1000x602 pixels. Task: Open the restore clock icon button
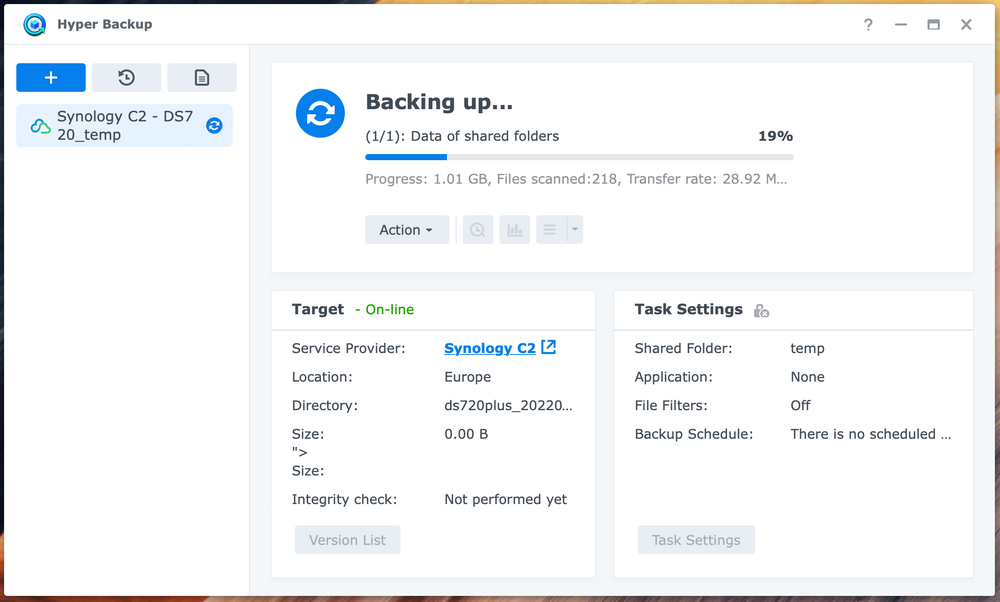coord(126,77)
